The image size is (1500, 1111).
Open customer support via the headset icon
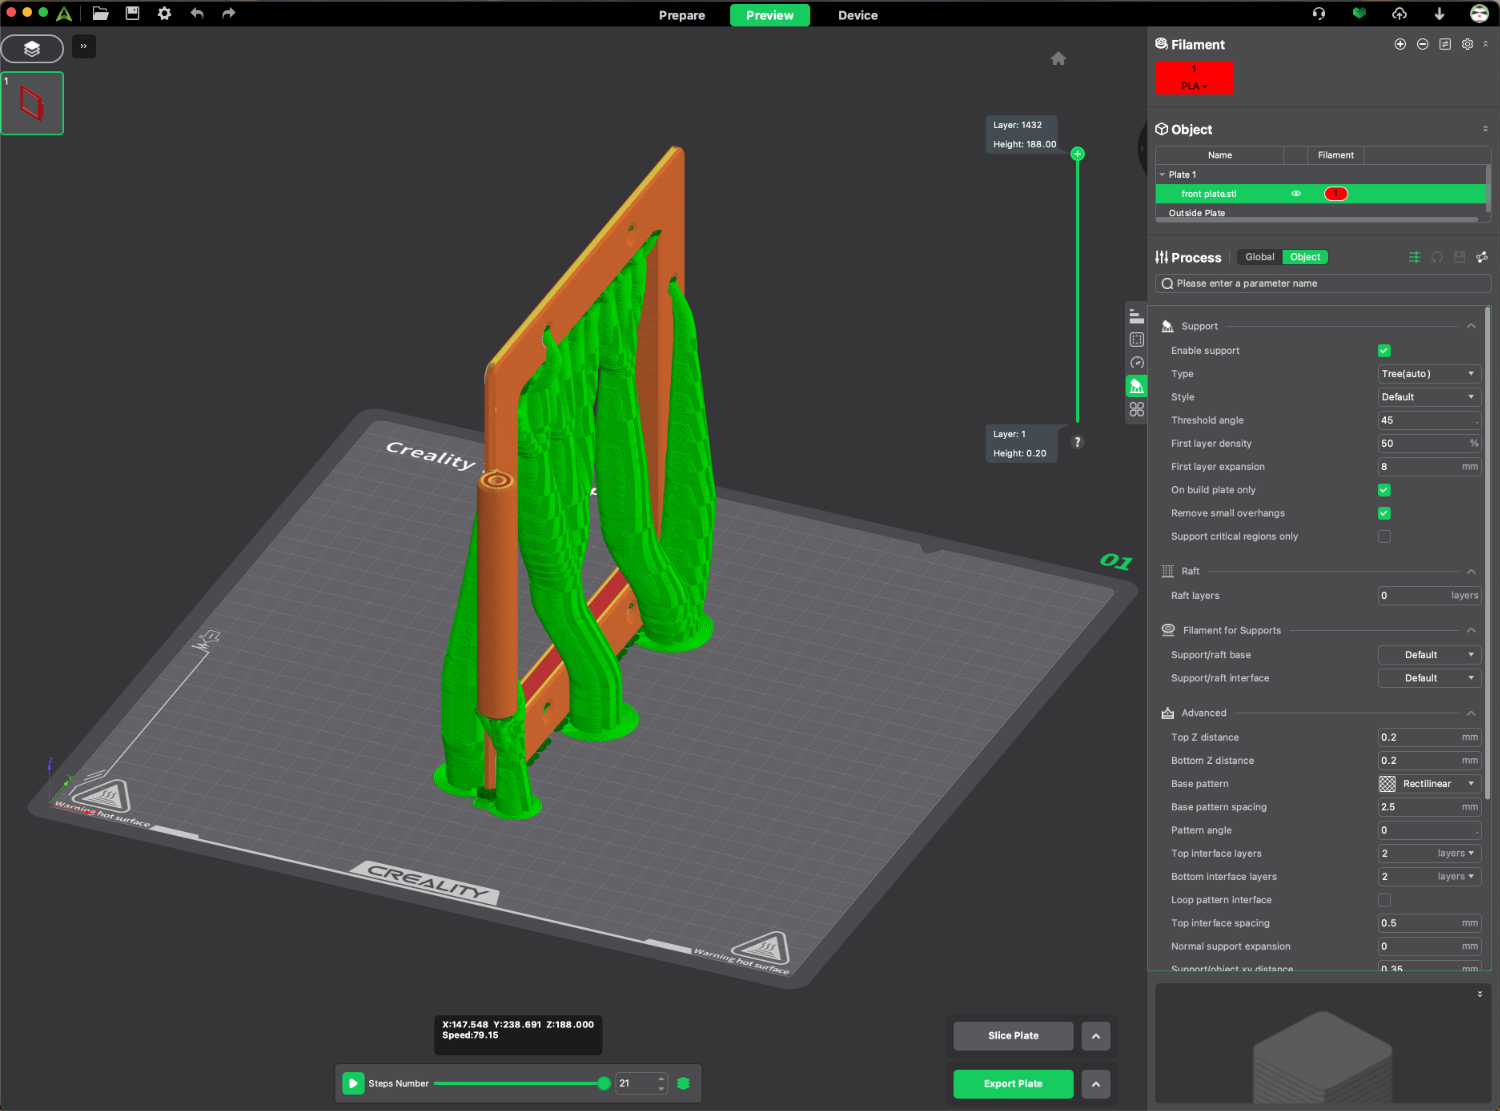(1319, 14)
